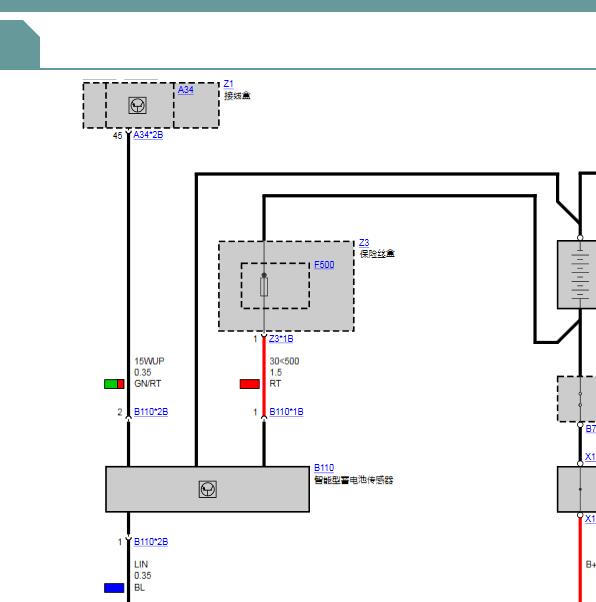The height and width of the screenshot is (602, 596).
Task: Click the green-red GN/RT wire color swatch
Action: pyautogui.click(x=114, y=384)
